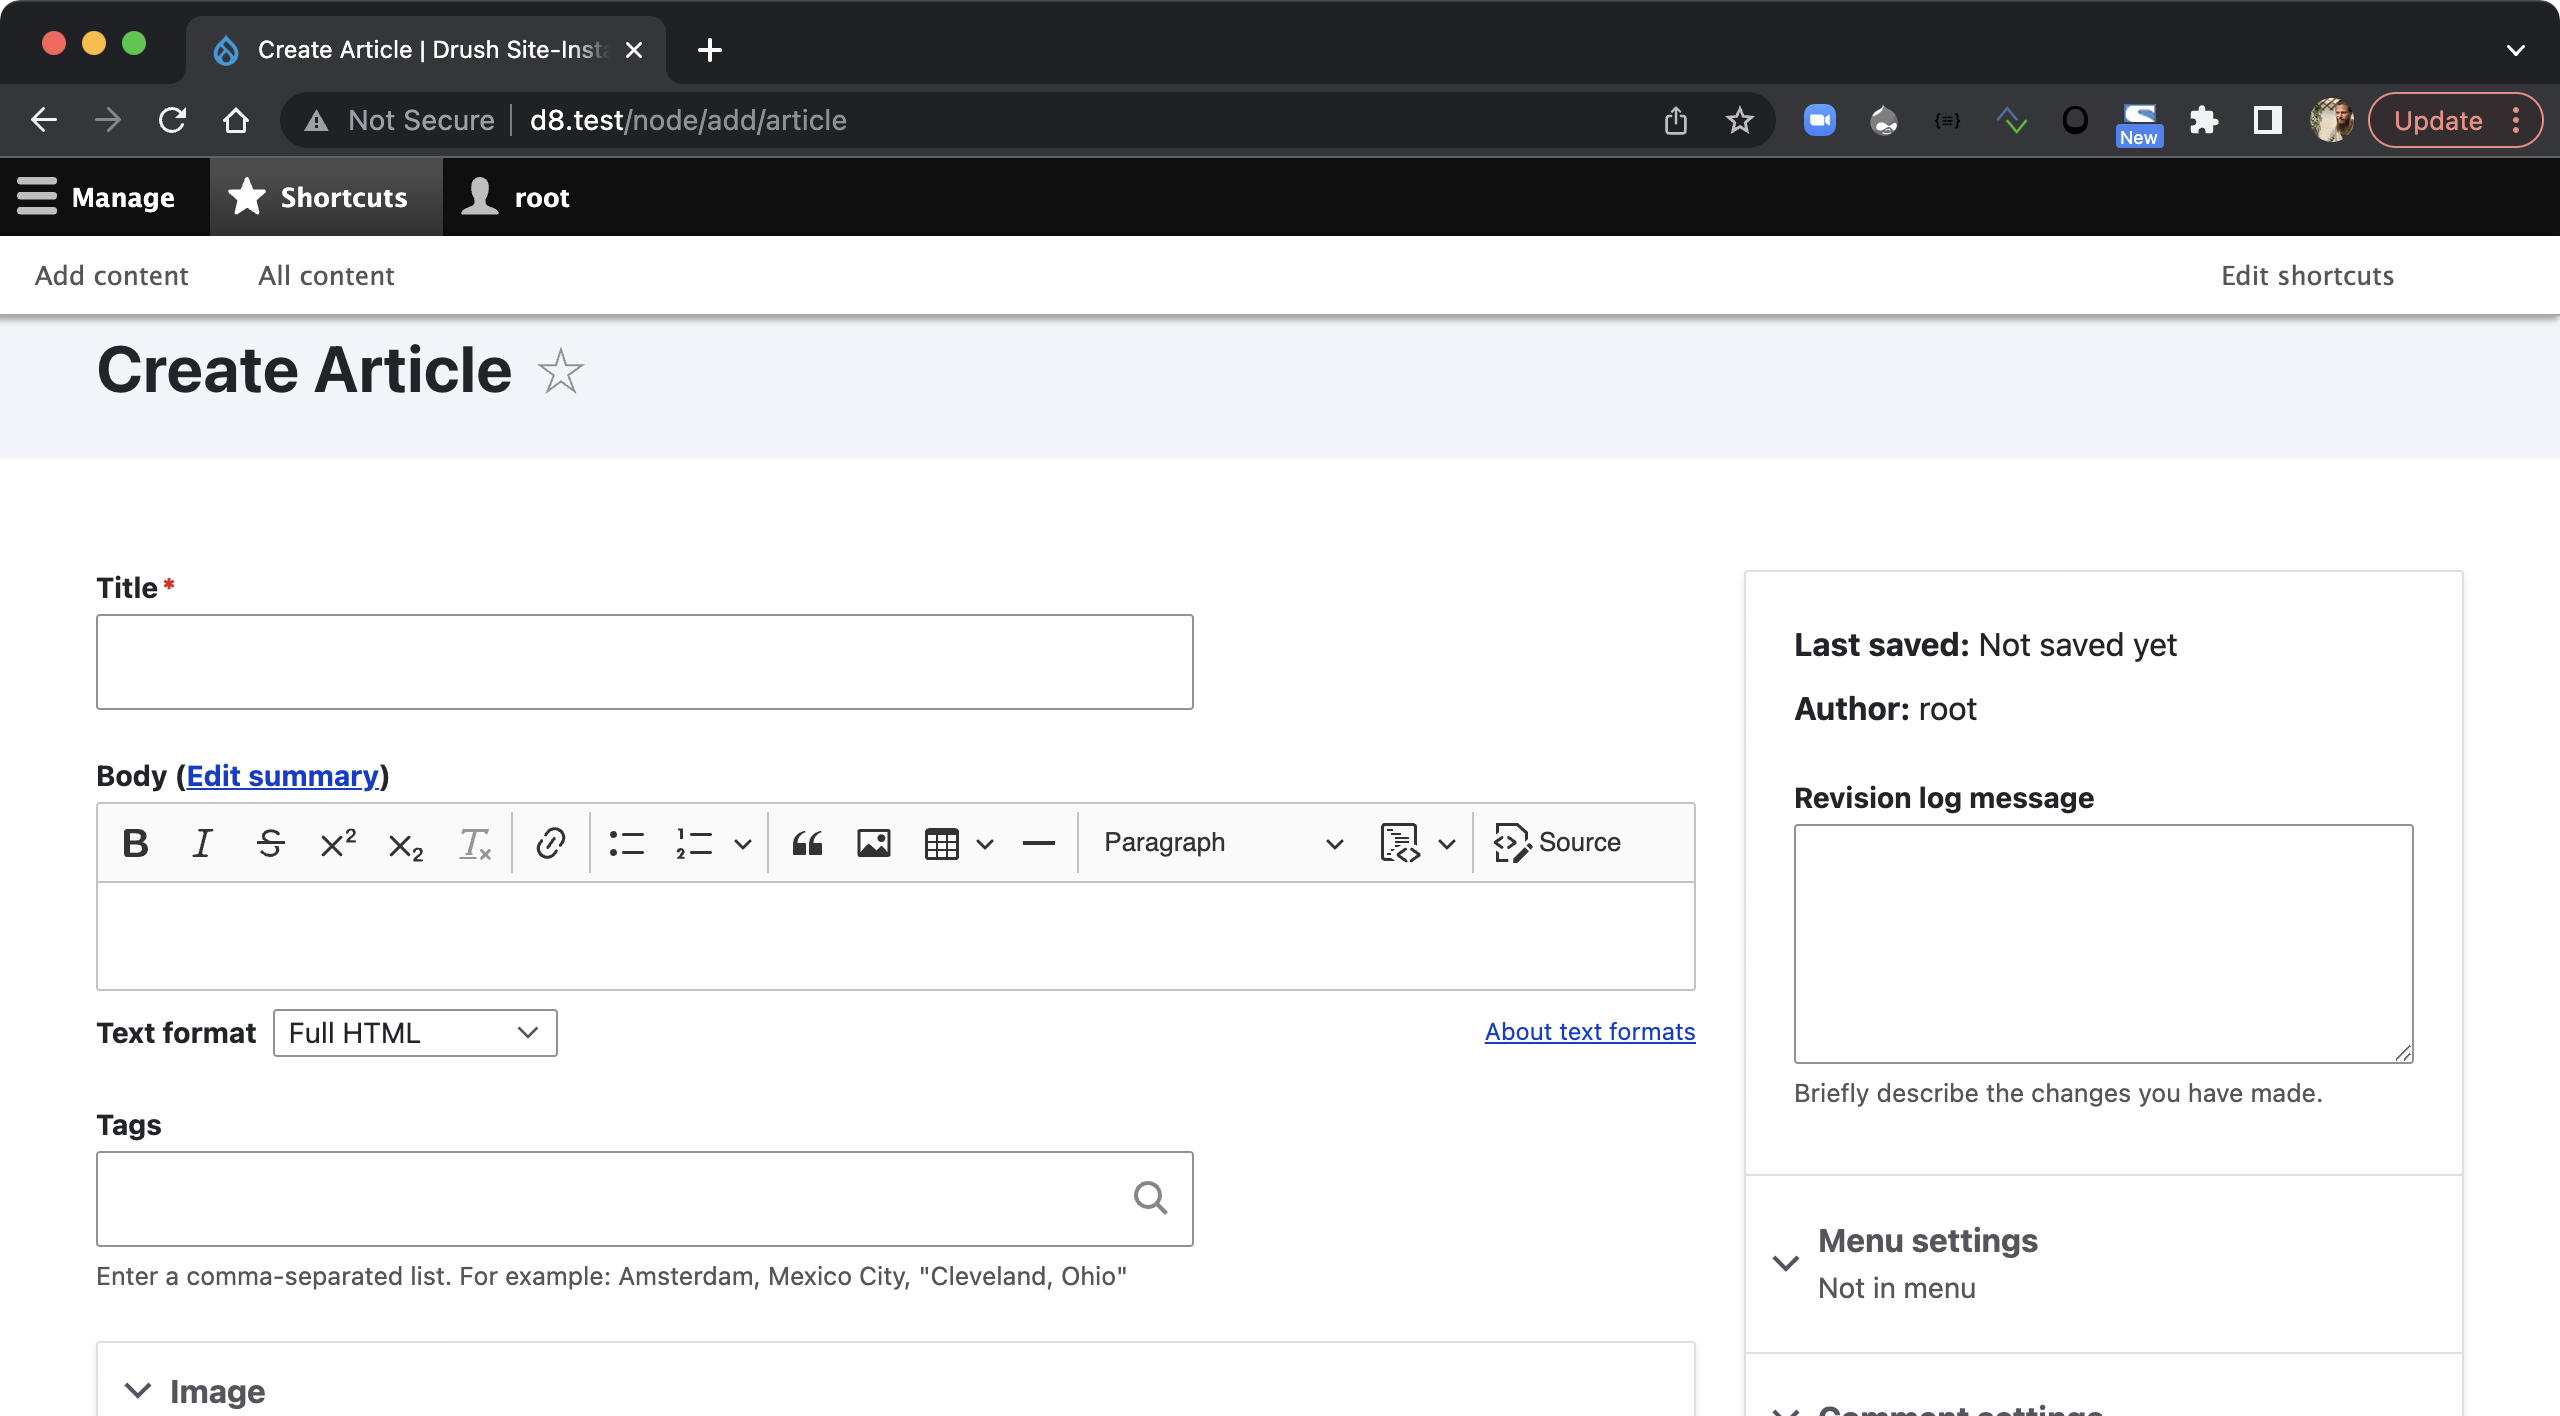Apply italic formatting
This screenshot has height=1416, width=2560.
pos(201,843)
